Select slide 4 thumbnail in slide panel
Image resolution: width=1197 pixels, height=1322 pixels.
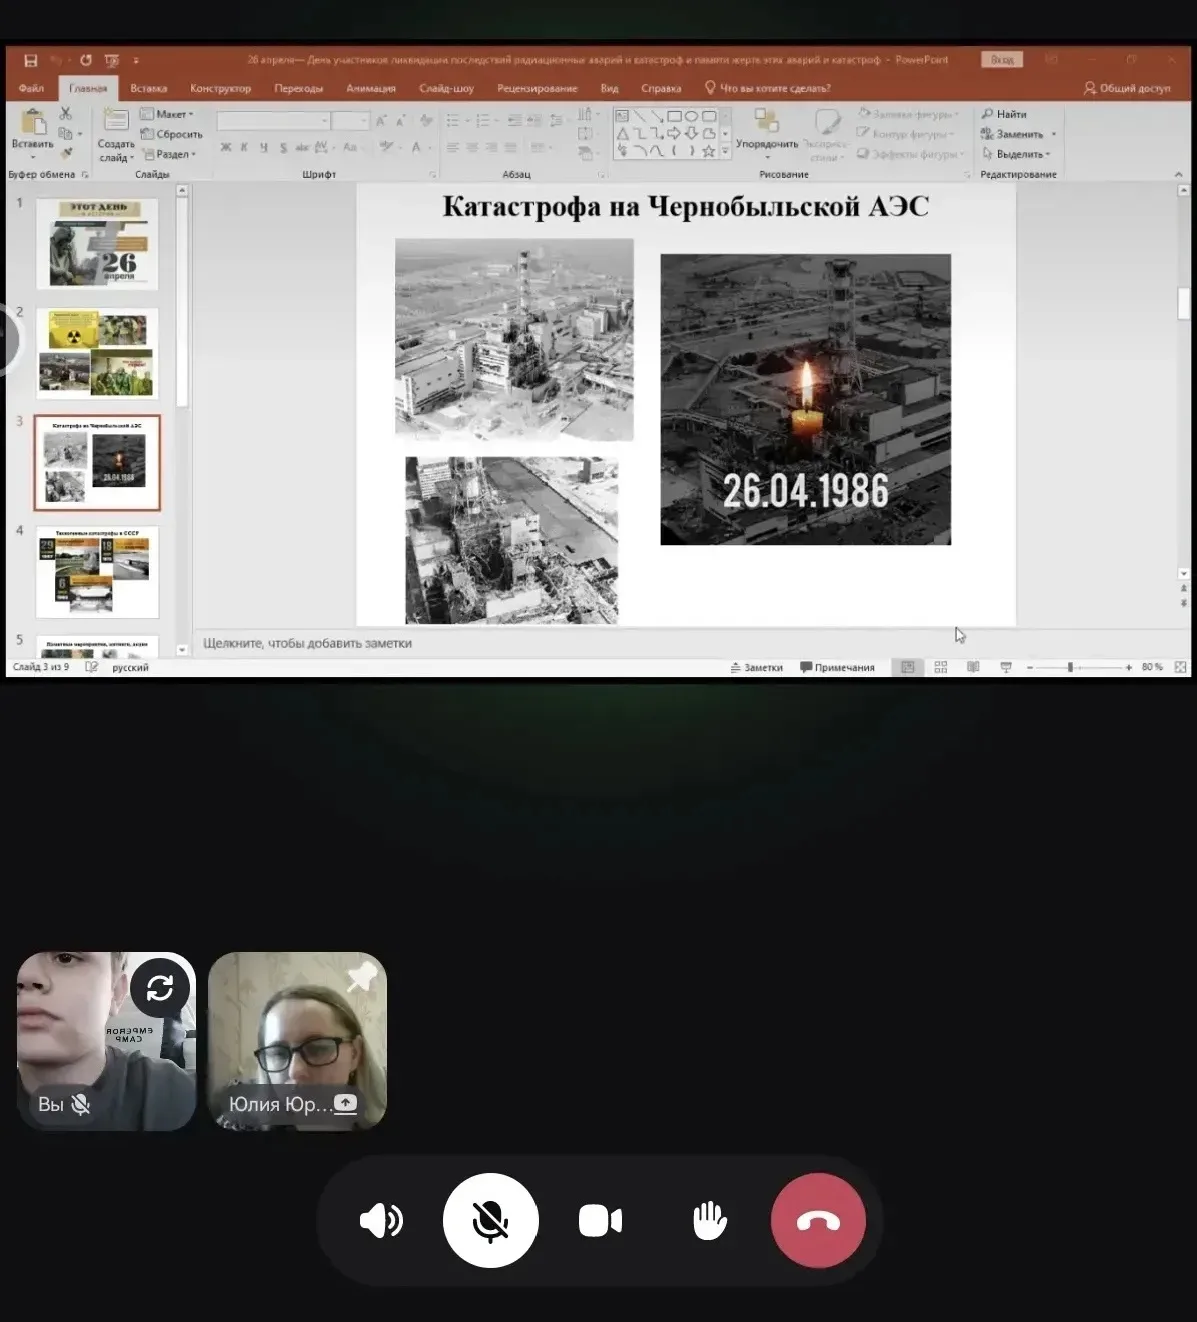[x=97, y=572]
